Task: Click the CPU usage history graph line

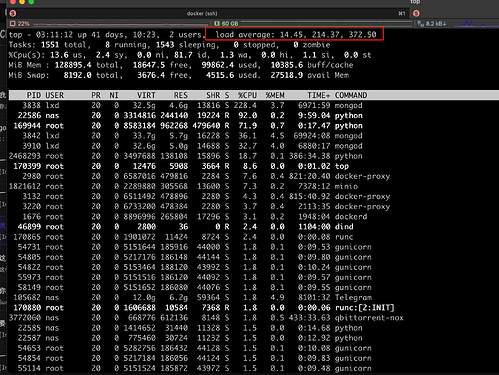Action: click(121, 24)
